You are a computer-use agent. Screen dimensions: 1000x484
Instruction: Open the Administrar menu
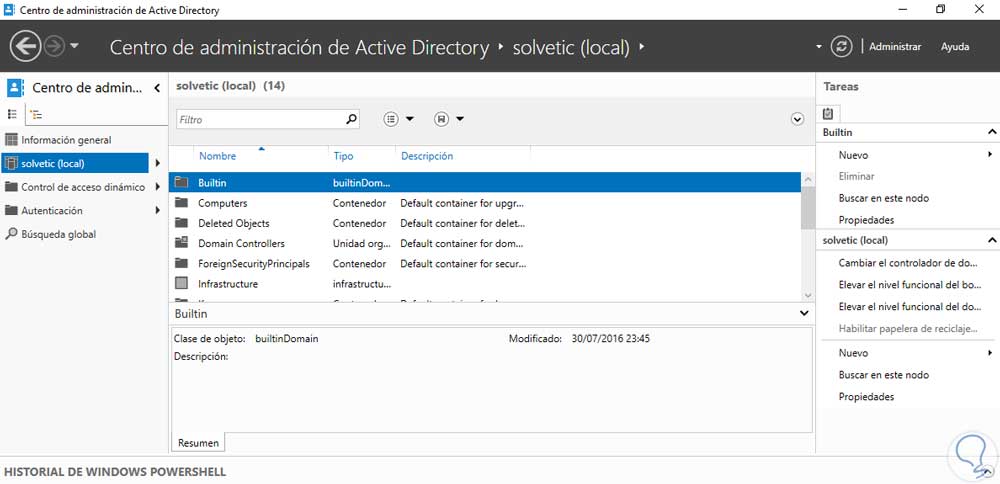pyautogui.click(x=895, y=47)
